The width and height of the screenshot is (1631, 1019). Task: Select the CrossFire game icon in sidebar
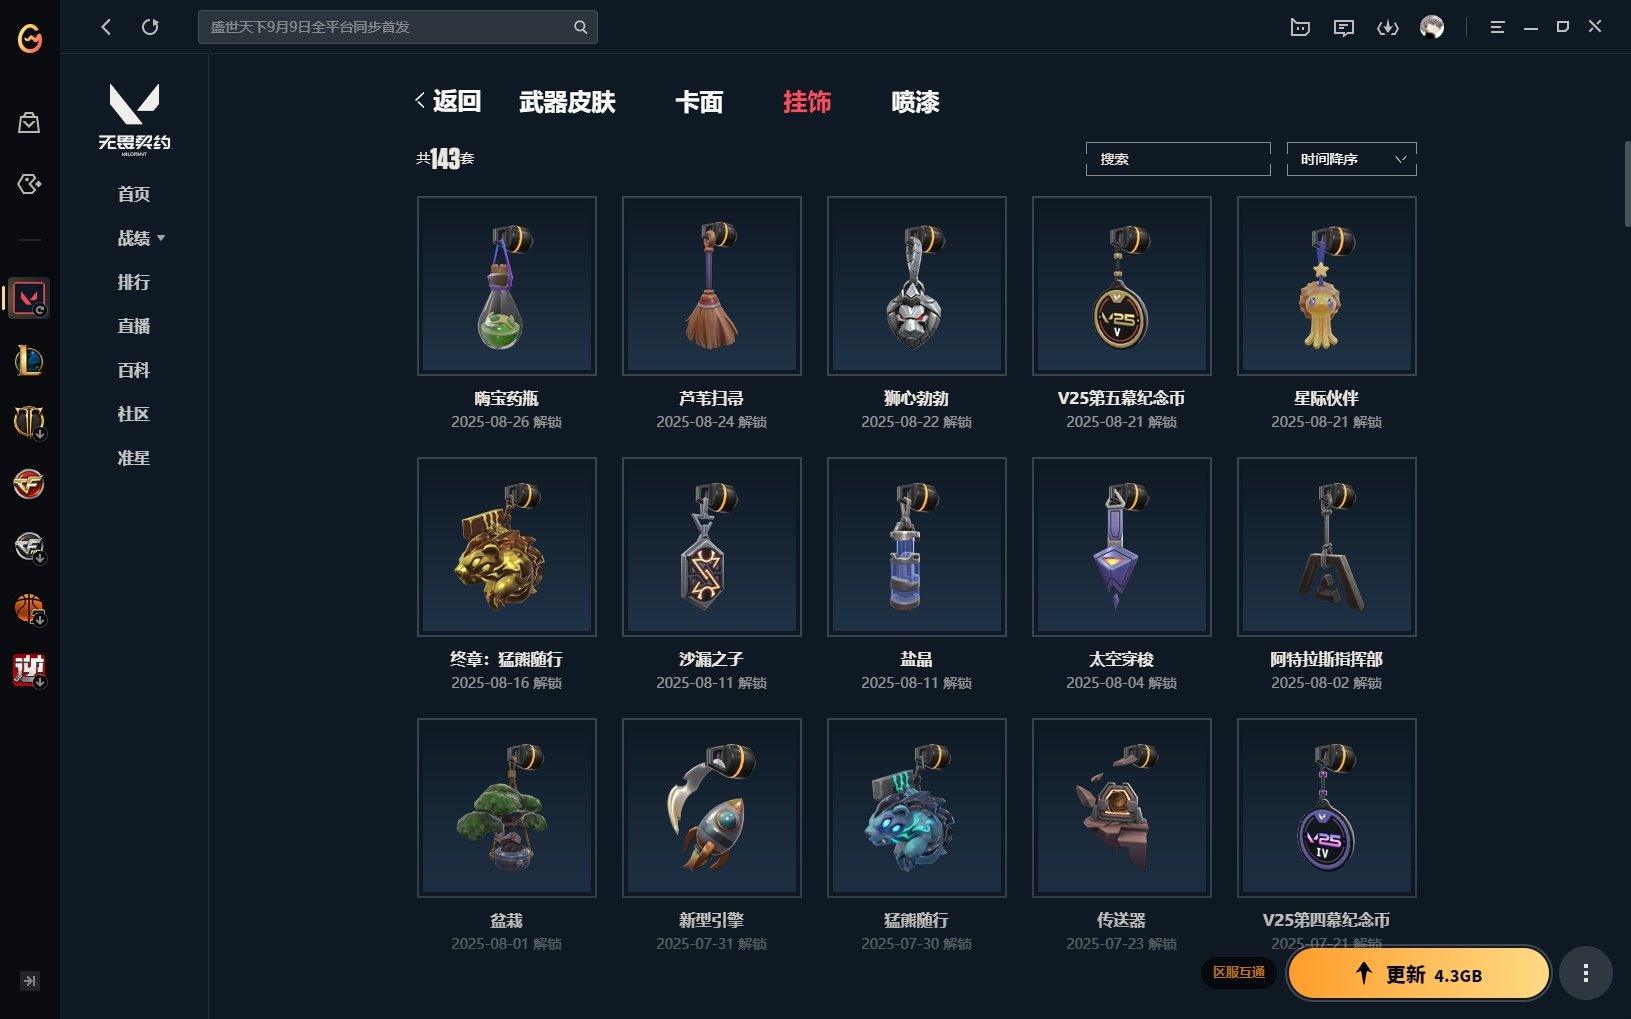tap(29, 484)
